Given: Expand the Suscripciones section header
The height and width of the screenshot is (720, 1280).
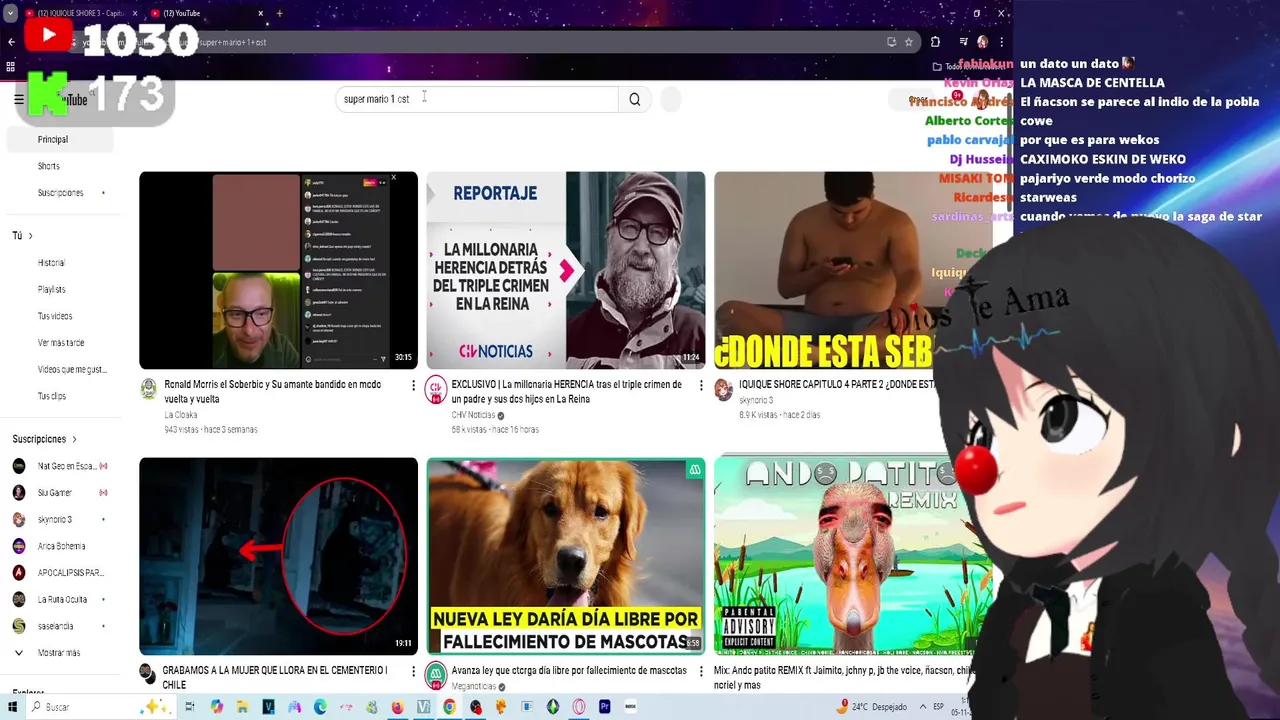Looking at the screenshot, I should pyautogui.click(x=44, y=439).
